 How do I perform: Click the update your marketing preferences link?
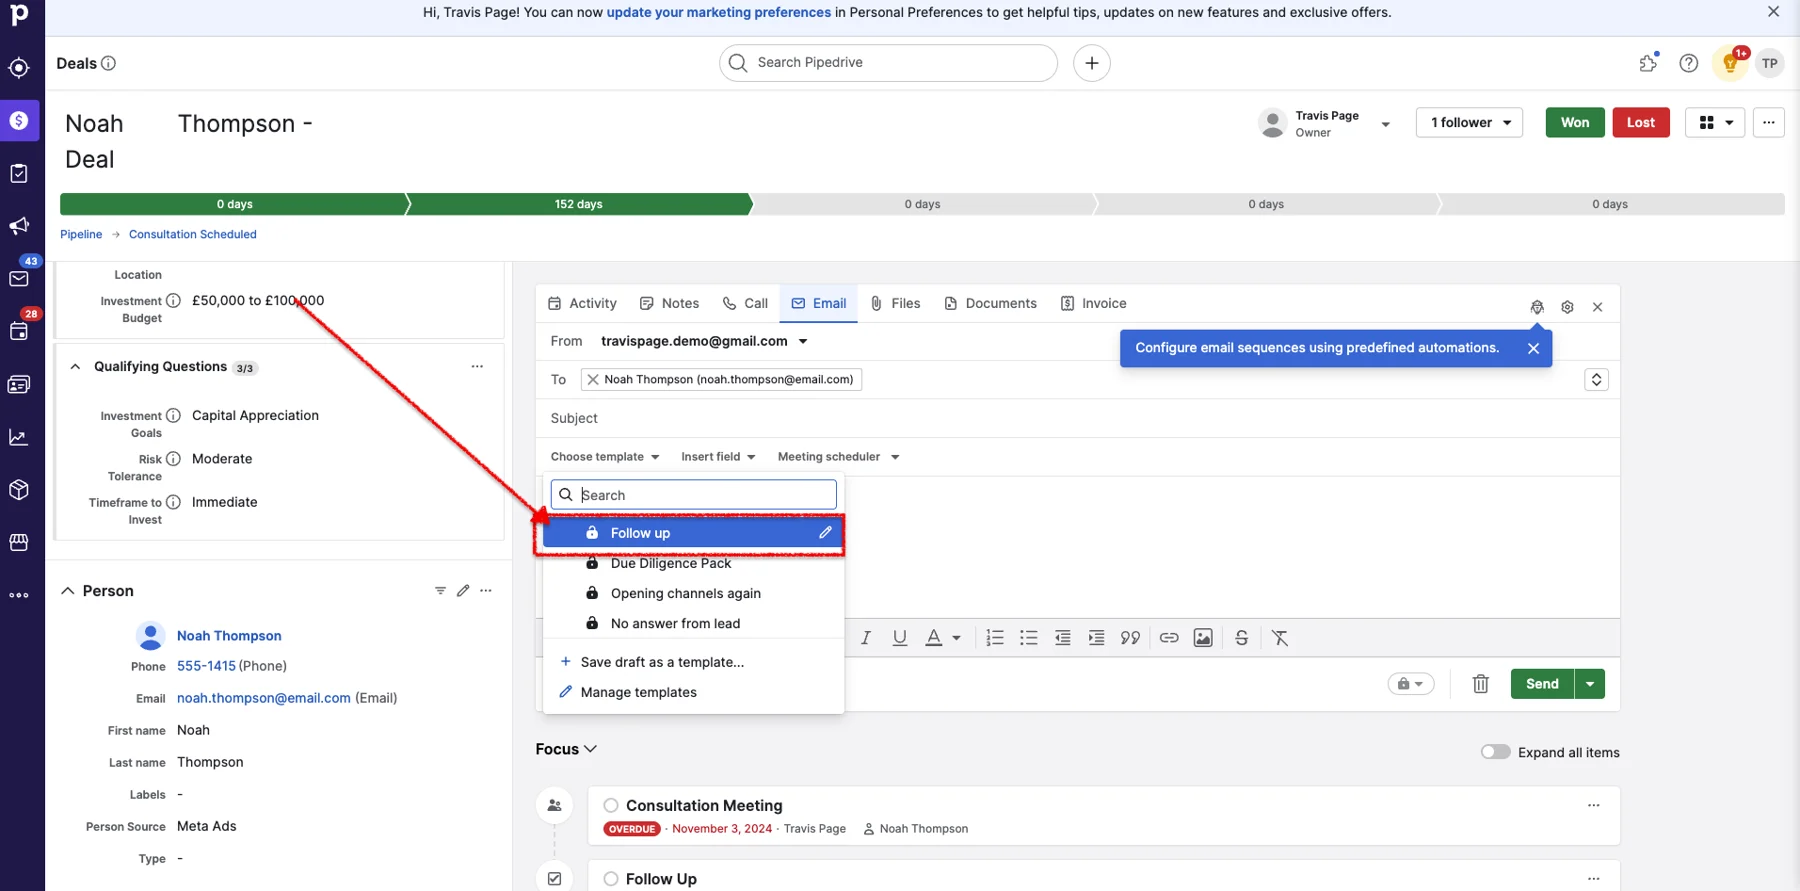719,12
